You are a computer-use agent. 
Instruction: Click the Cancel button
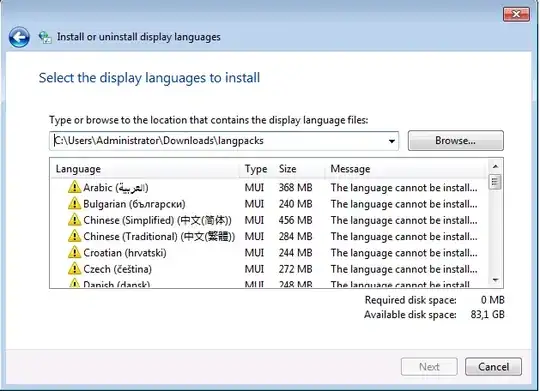(493, 367)
